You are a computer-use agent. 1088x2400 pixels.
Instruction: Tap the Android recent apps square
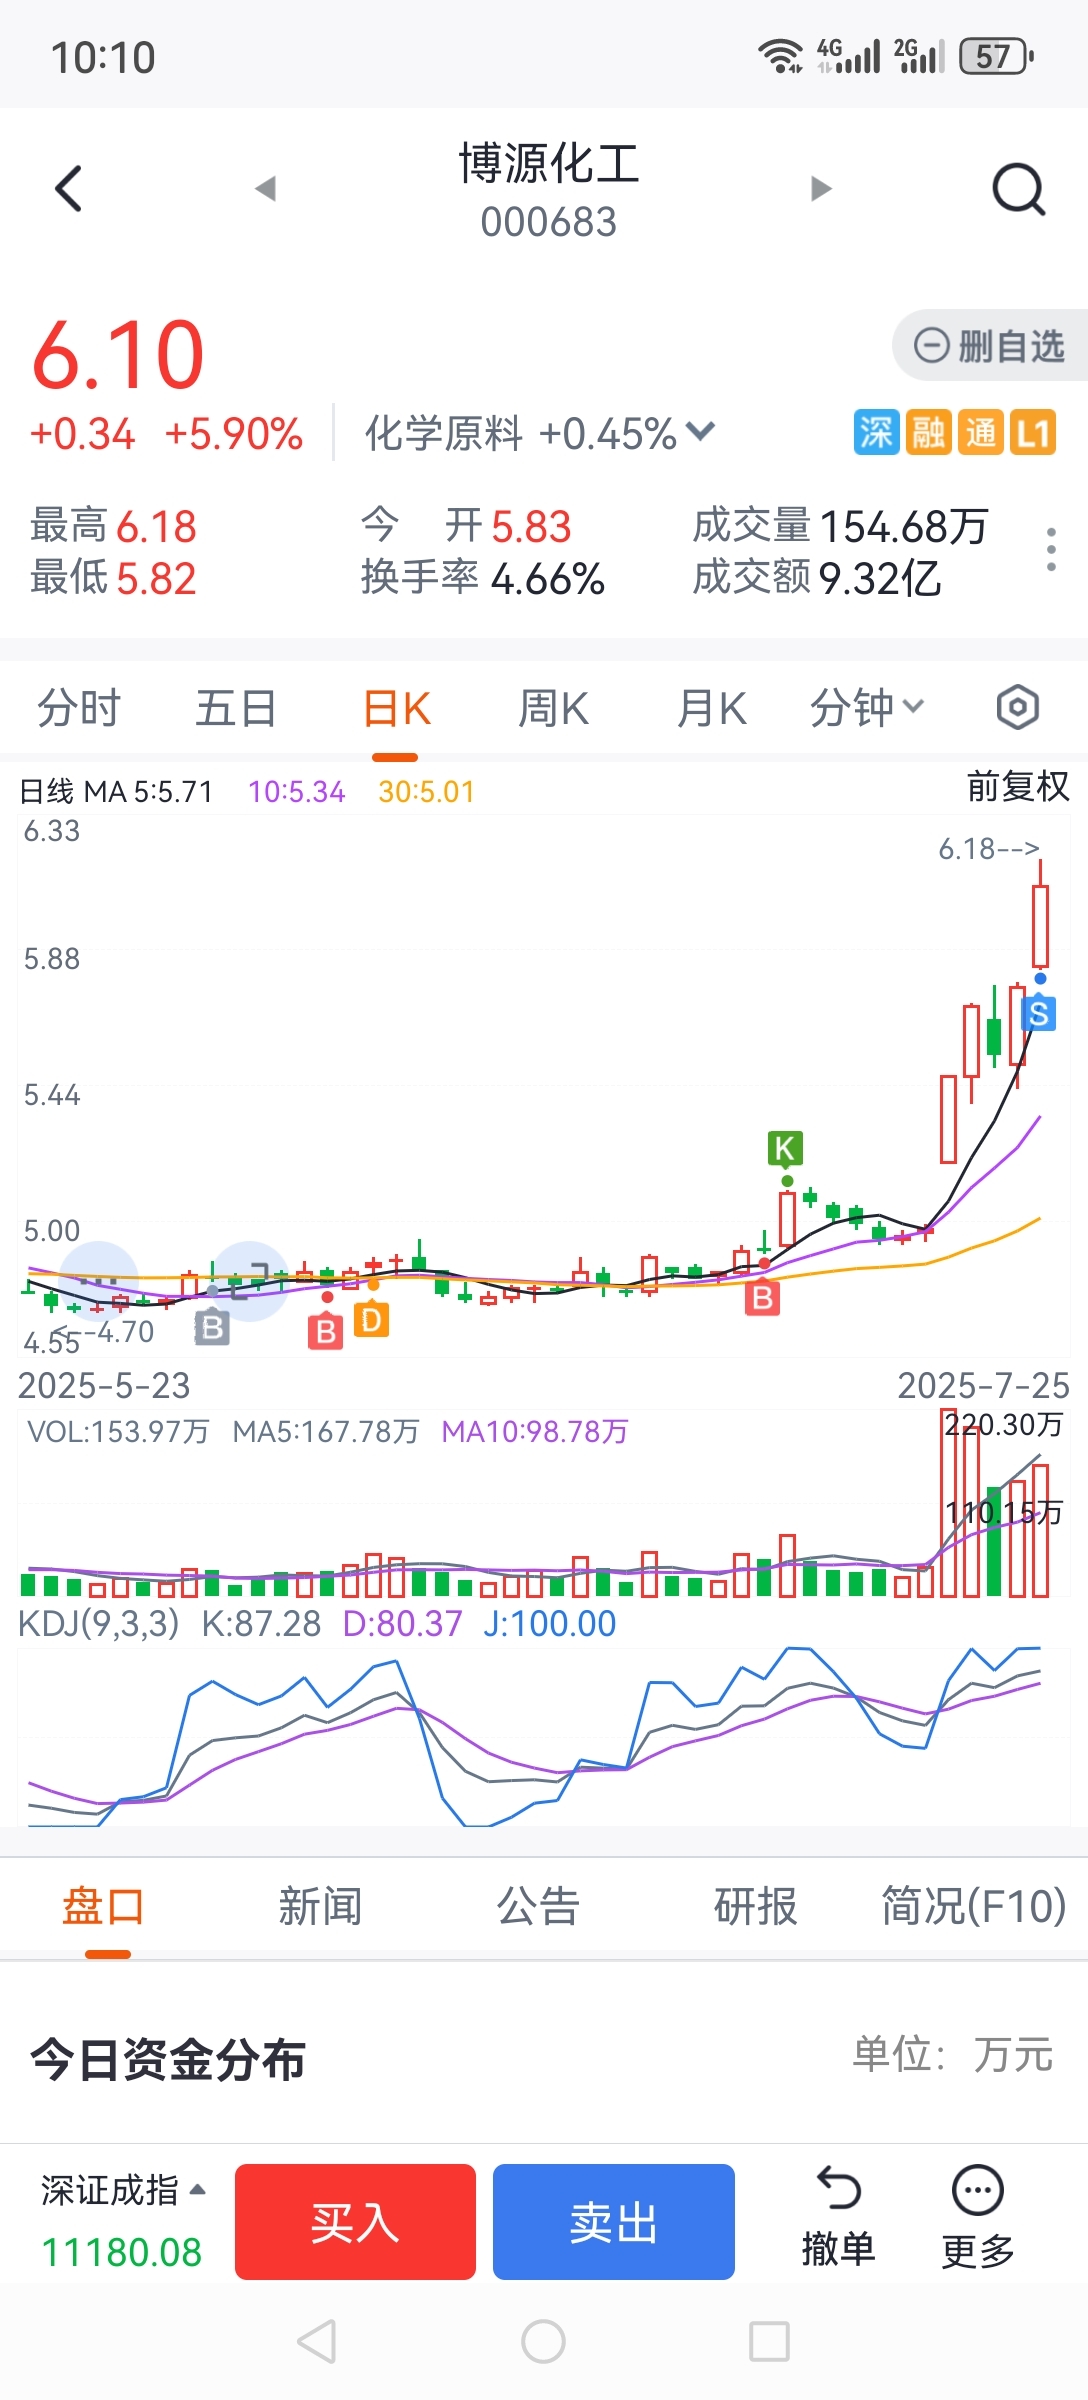769,2342
